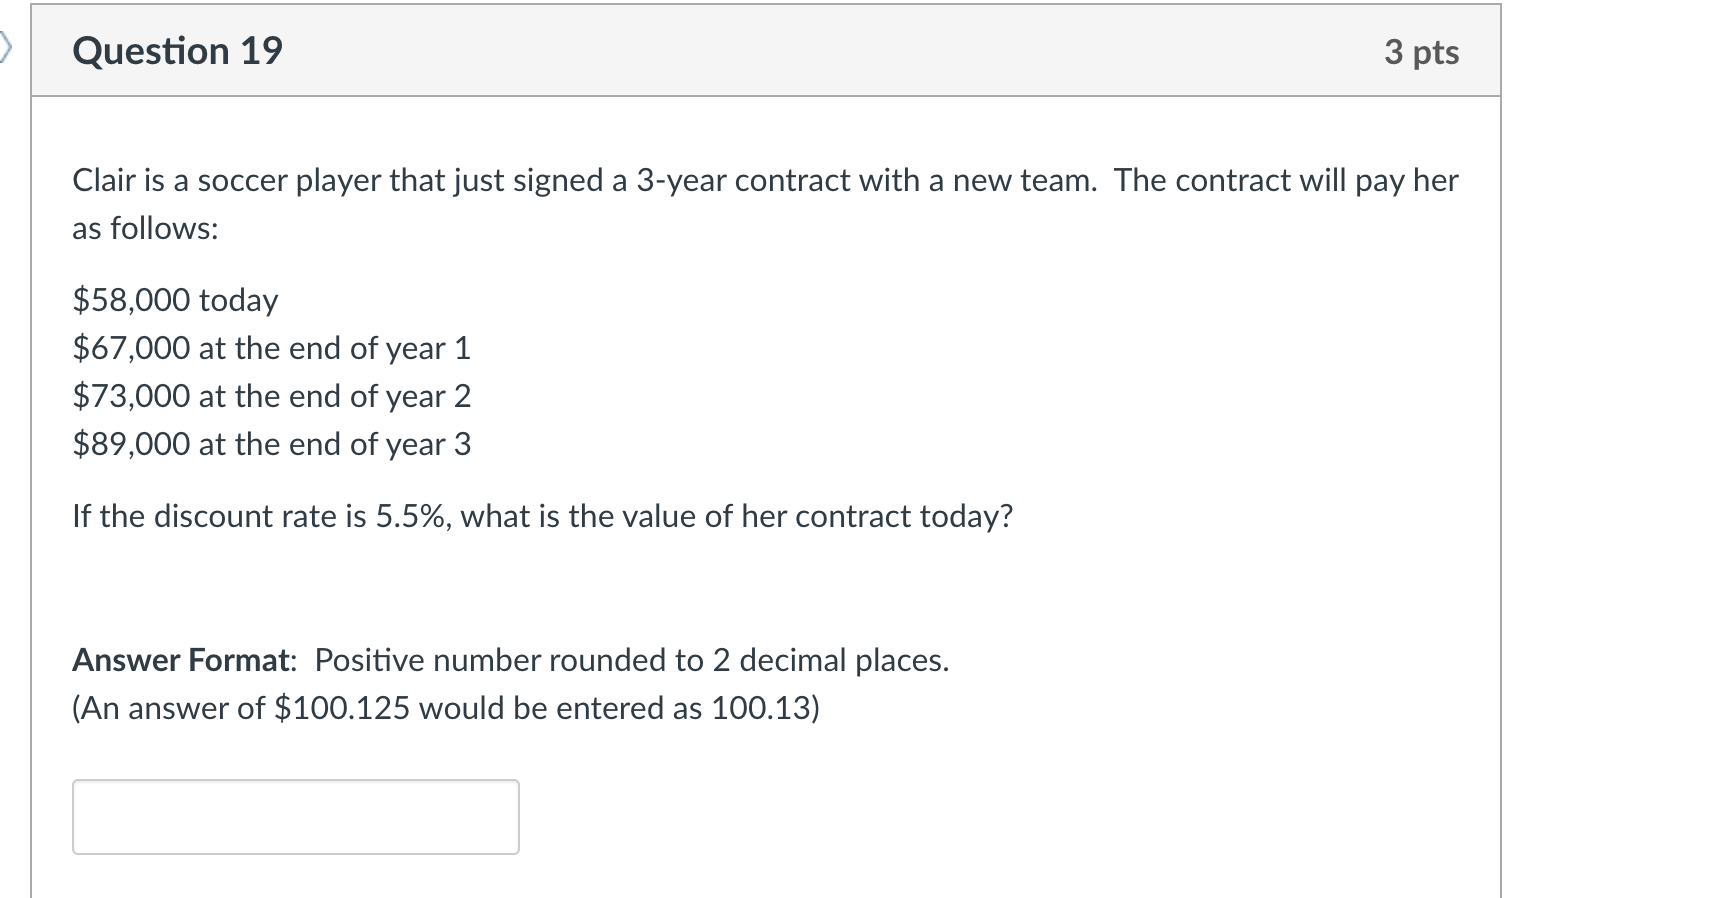Screen dimensions: 1712x898
Task: Click the gray Question 19 header bar
Action: 800,51
